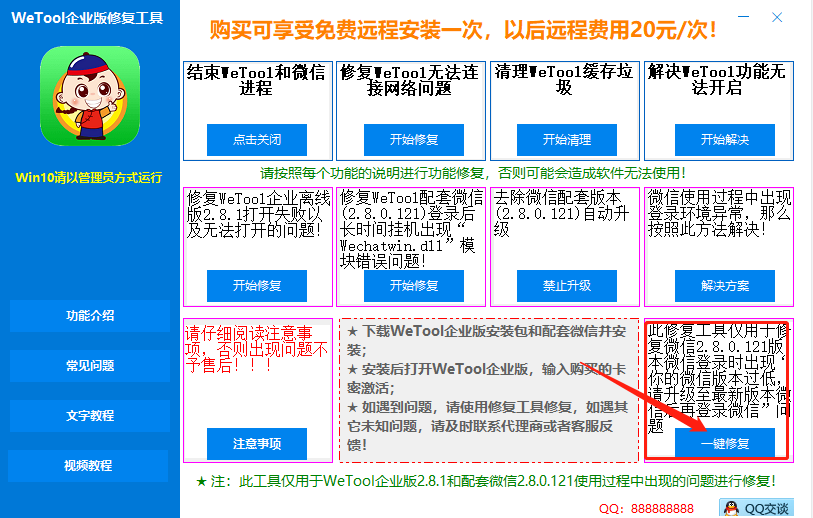Click 解决WeTool功能无法开启 description text
The height and width of the screenshot is (518, 813).
(x=717, y=79)
